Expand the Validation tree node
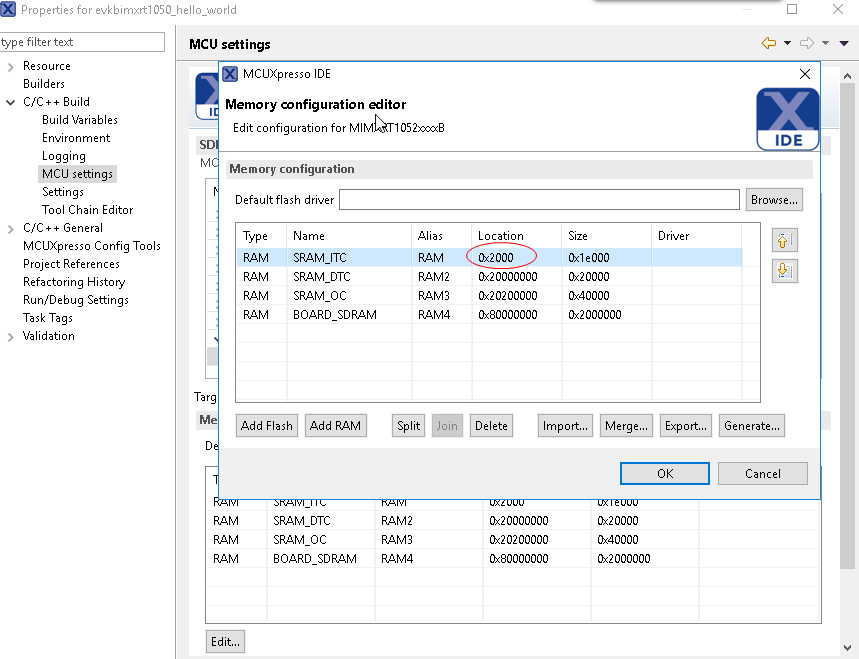Image resolution: width=859 pixels, height=659 pixels. pos(10,337)
